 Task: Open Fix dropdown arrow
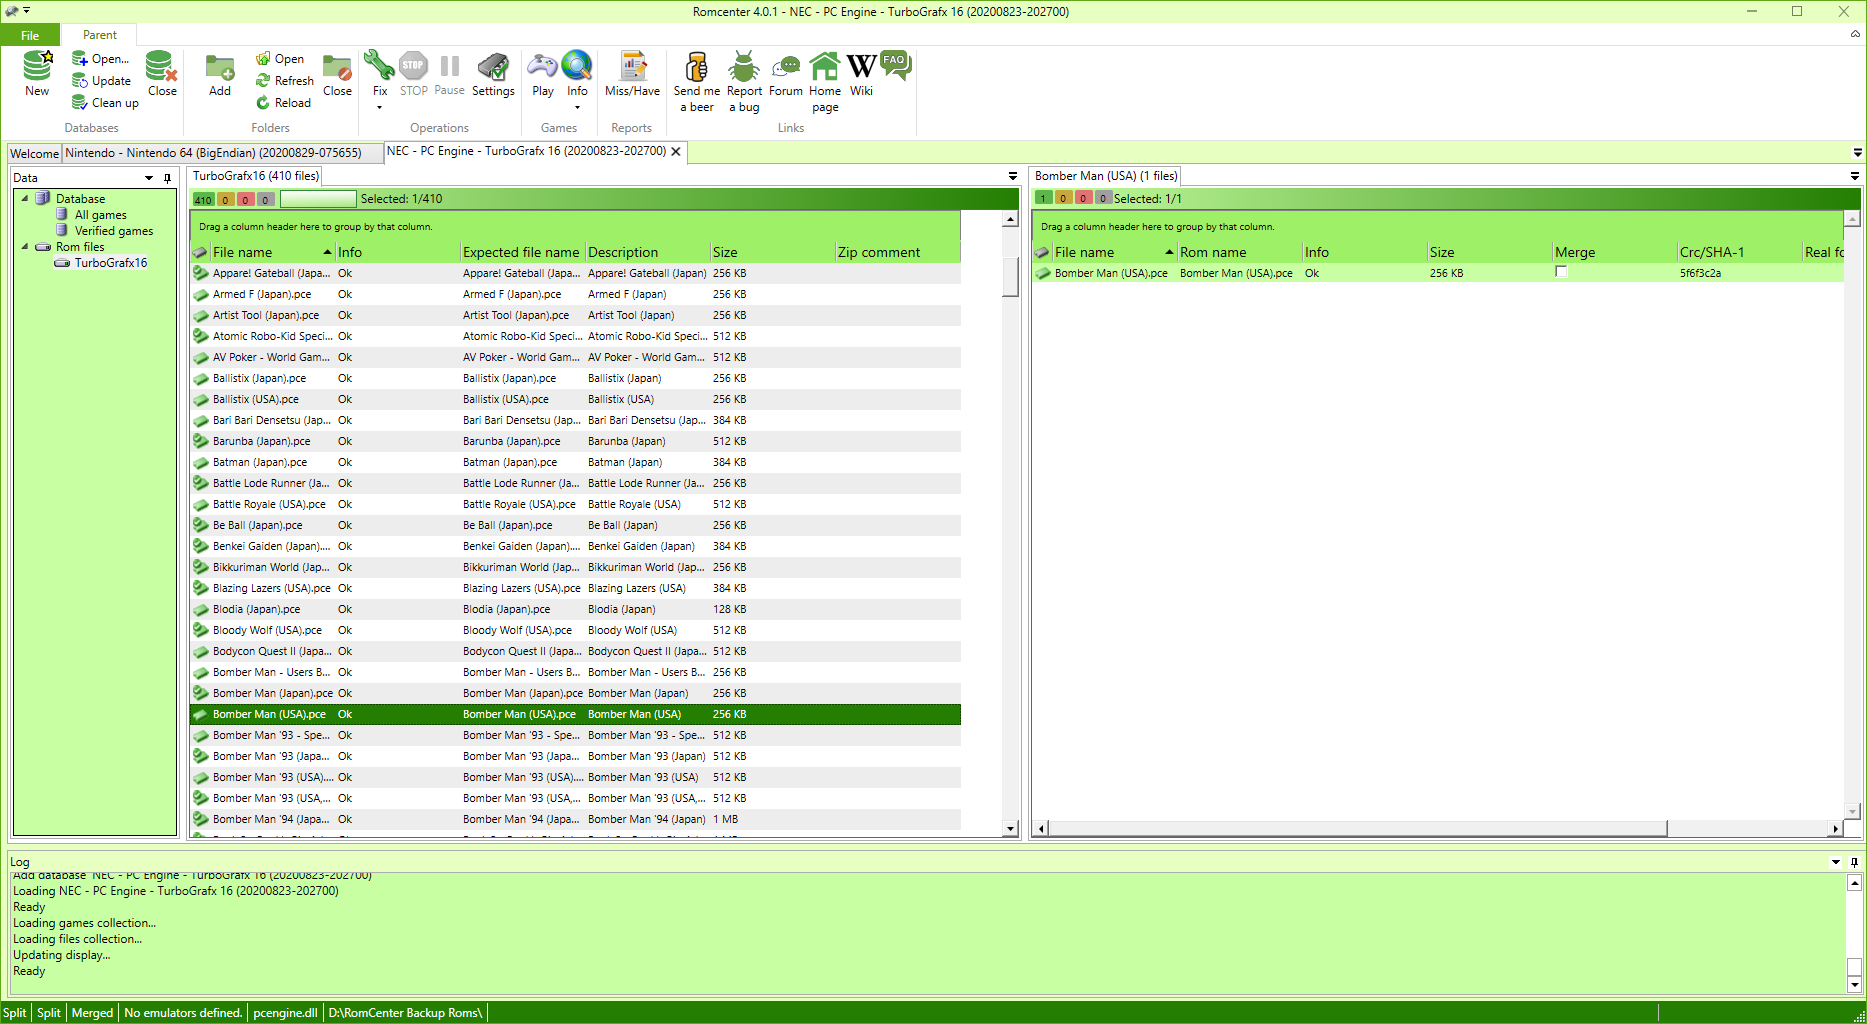pyautogui.click(x=379, y=107)
